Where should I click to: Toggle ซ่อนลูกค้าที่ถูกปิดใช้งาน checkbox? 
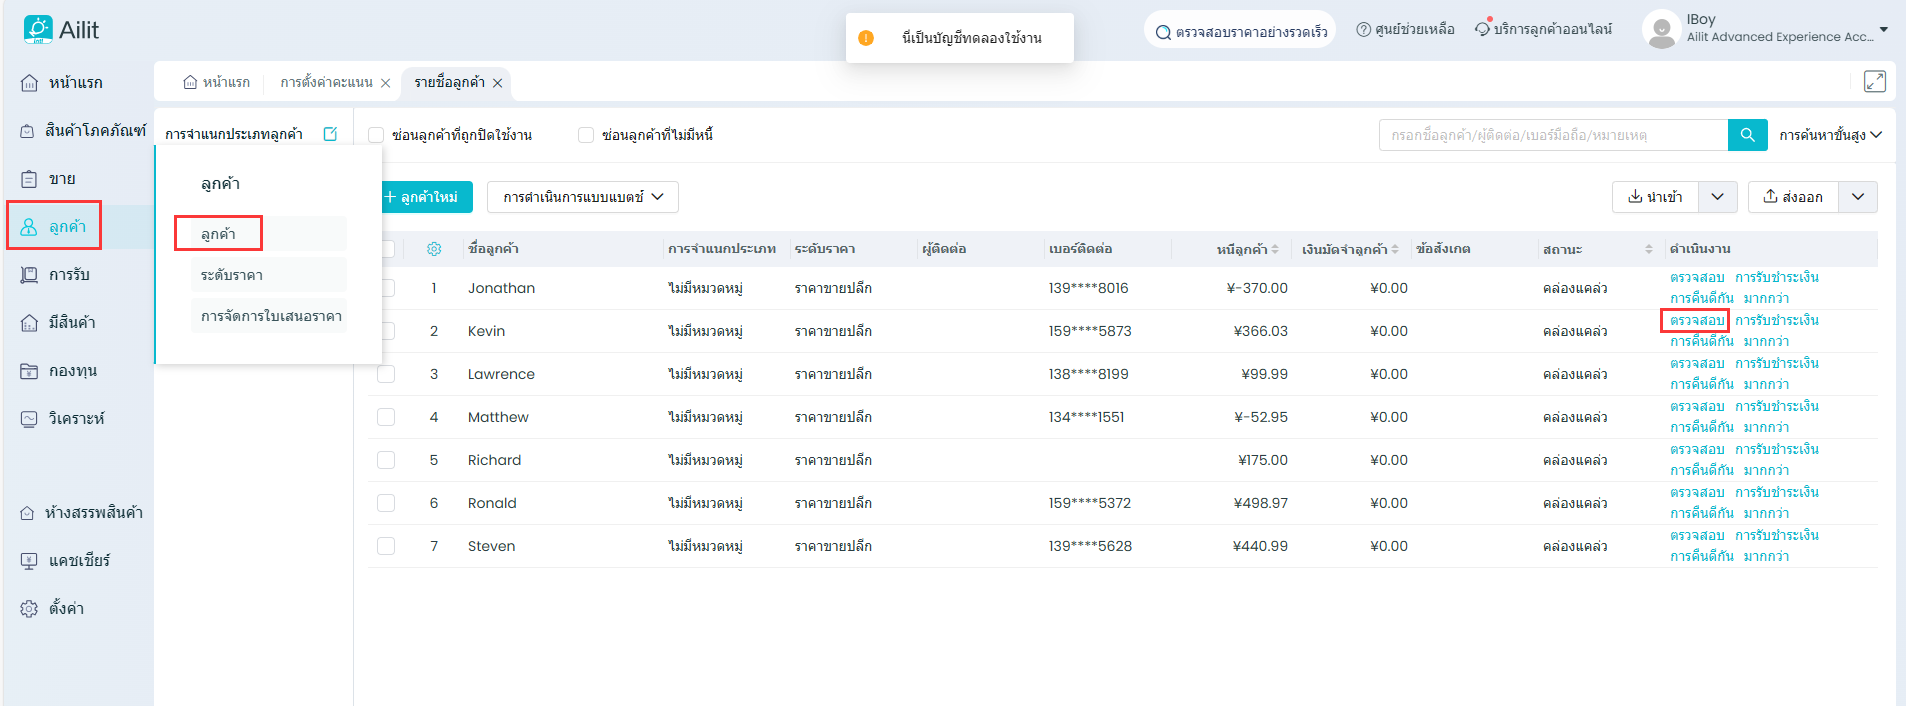(x=377, y=135)
